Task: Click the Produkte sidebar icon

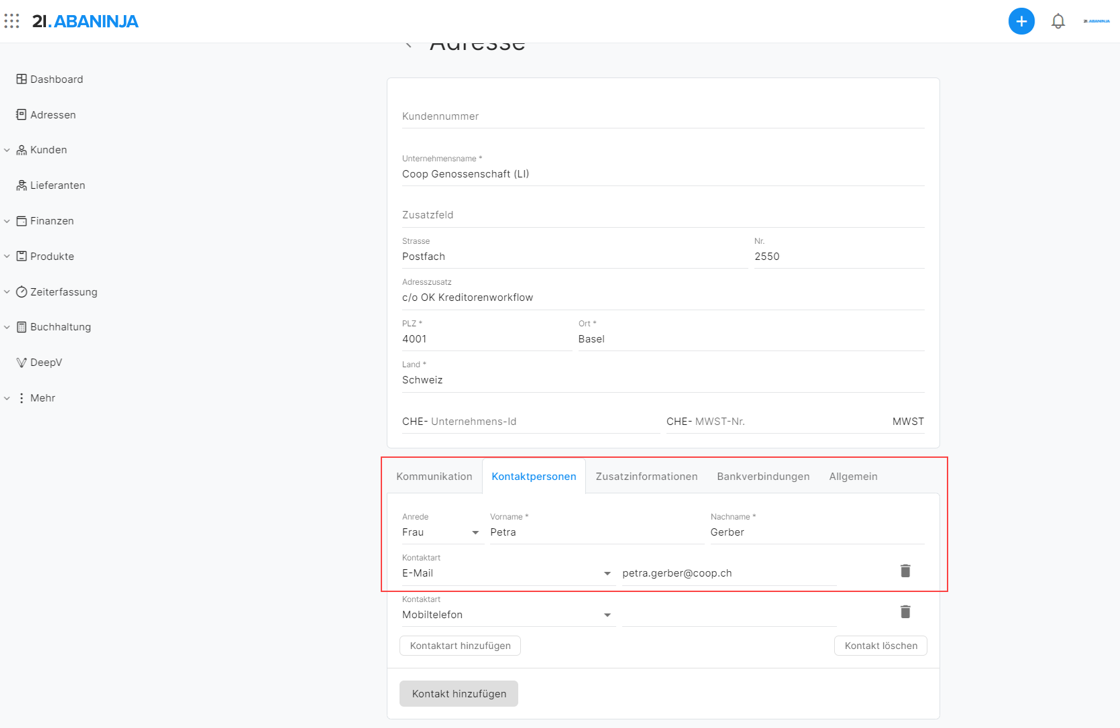Action: coord(21,256)
